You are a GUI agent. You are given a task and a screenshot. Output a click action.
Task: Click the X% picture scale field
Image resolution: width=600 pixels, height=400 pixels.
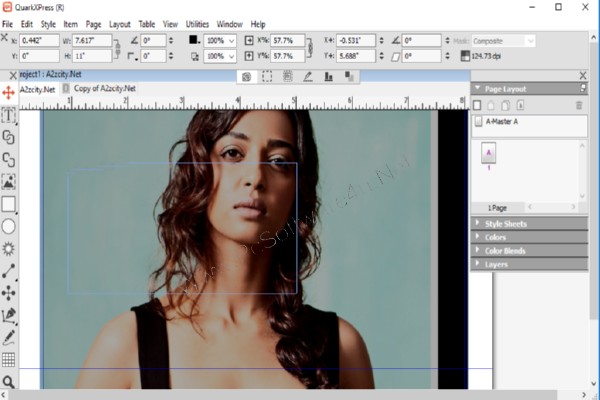288,41
